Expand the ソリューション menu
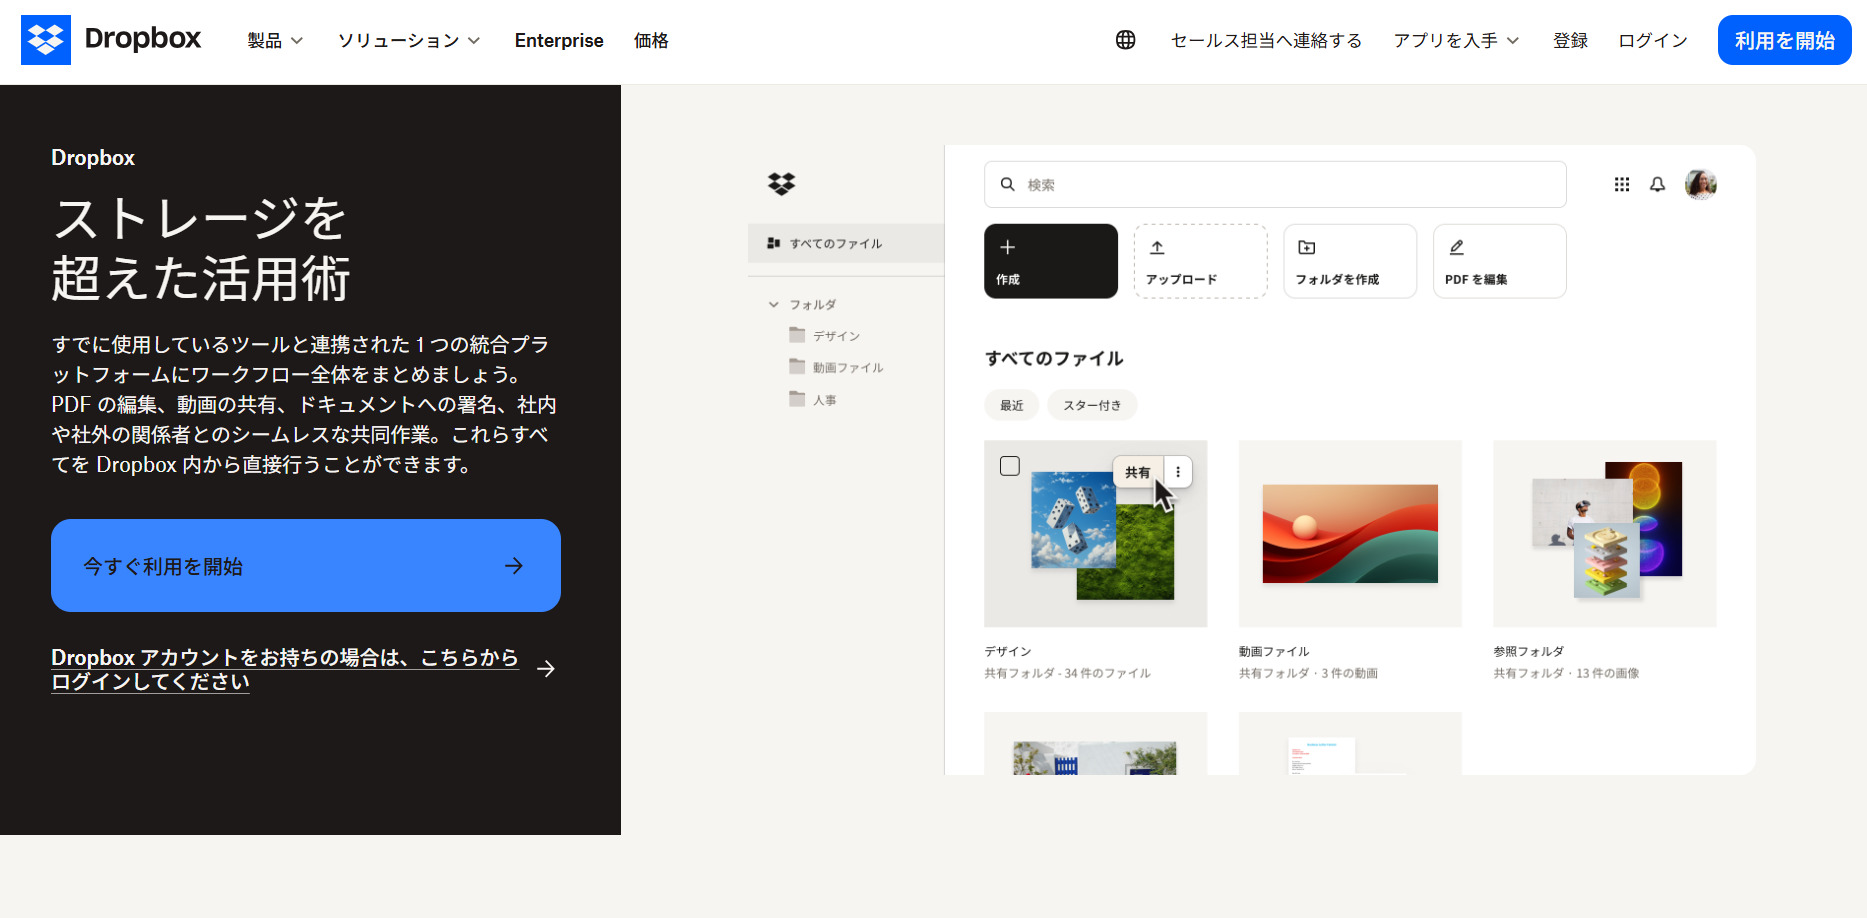Viewport: 1867px width, 918px height. click(409, 40)
